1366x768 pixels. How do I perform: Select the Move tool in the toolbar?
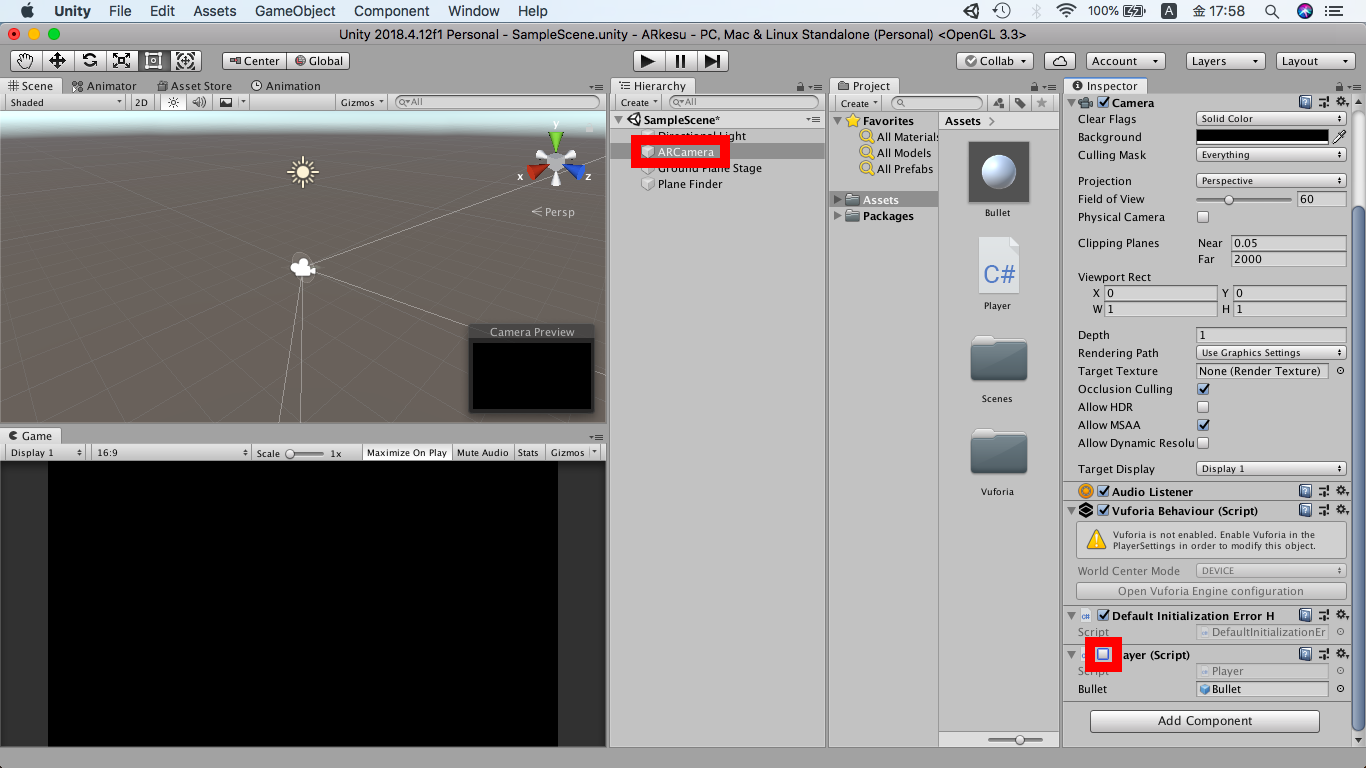pos(57,61)
